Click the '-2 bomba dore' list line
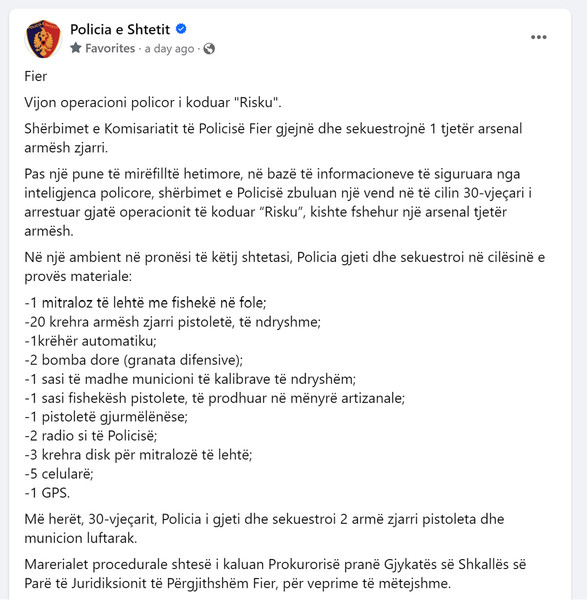 [x=134, y=360]
